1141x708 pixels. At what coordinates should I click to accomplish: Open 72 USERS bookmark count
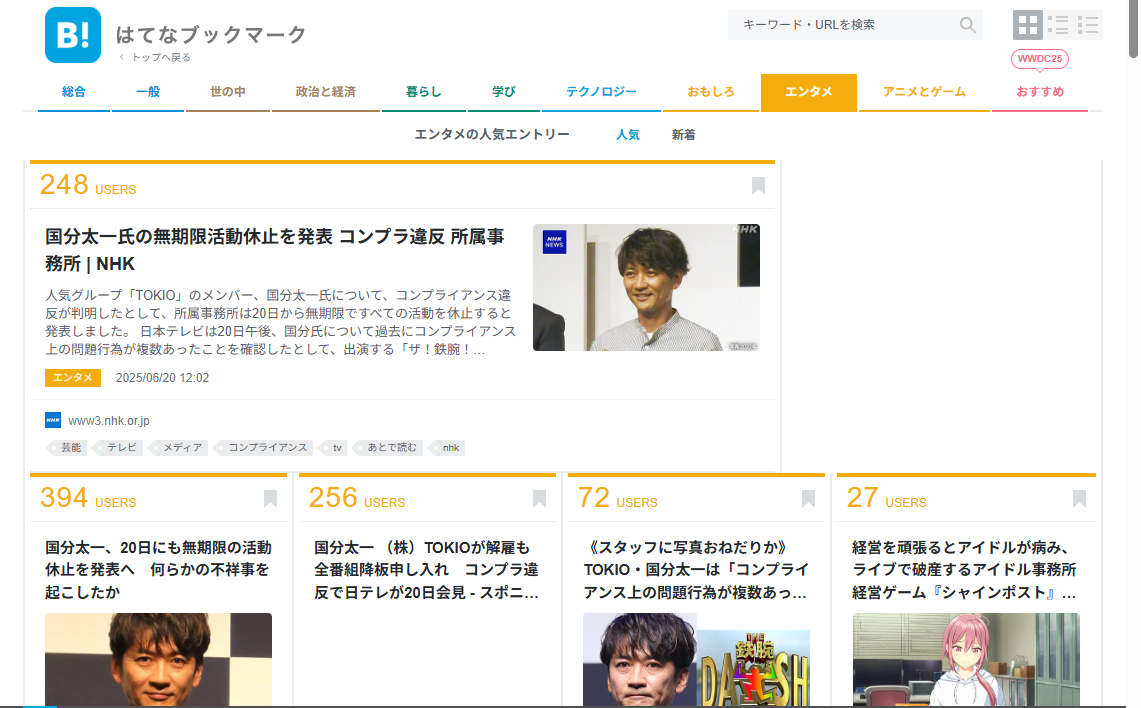618,498
